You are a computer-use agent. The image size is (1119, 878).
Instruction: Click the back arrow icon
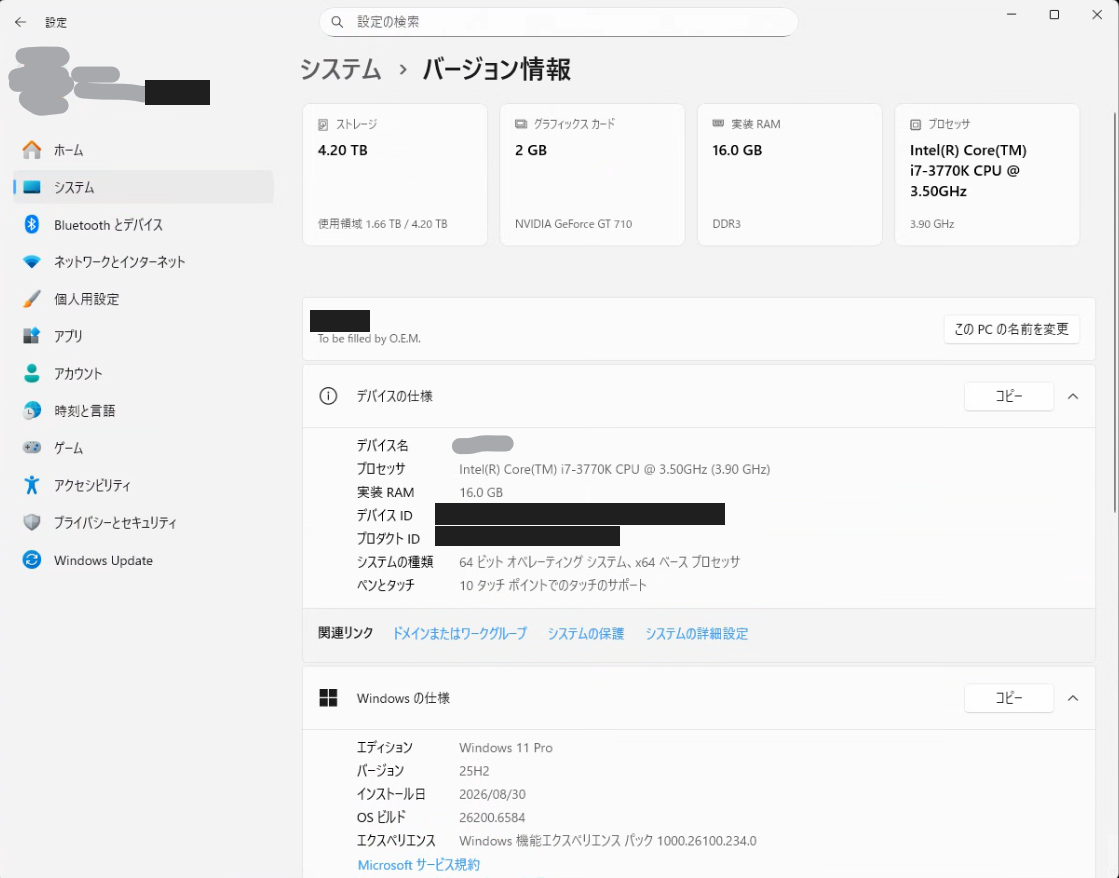click(x=20, y=22)
